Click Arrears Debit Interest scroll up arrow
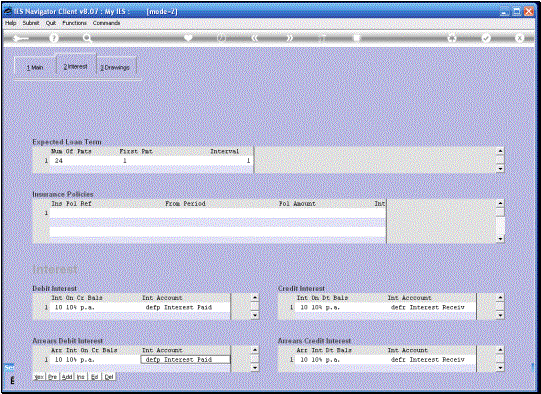Image resolution: width=541 pixels, height=394 pixels. 255,350
